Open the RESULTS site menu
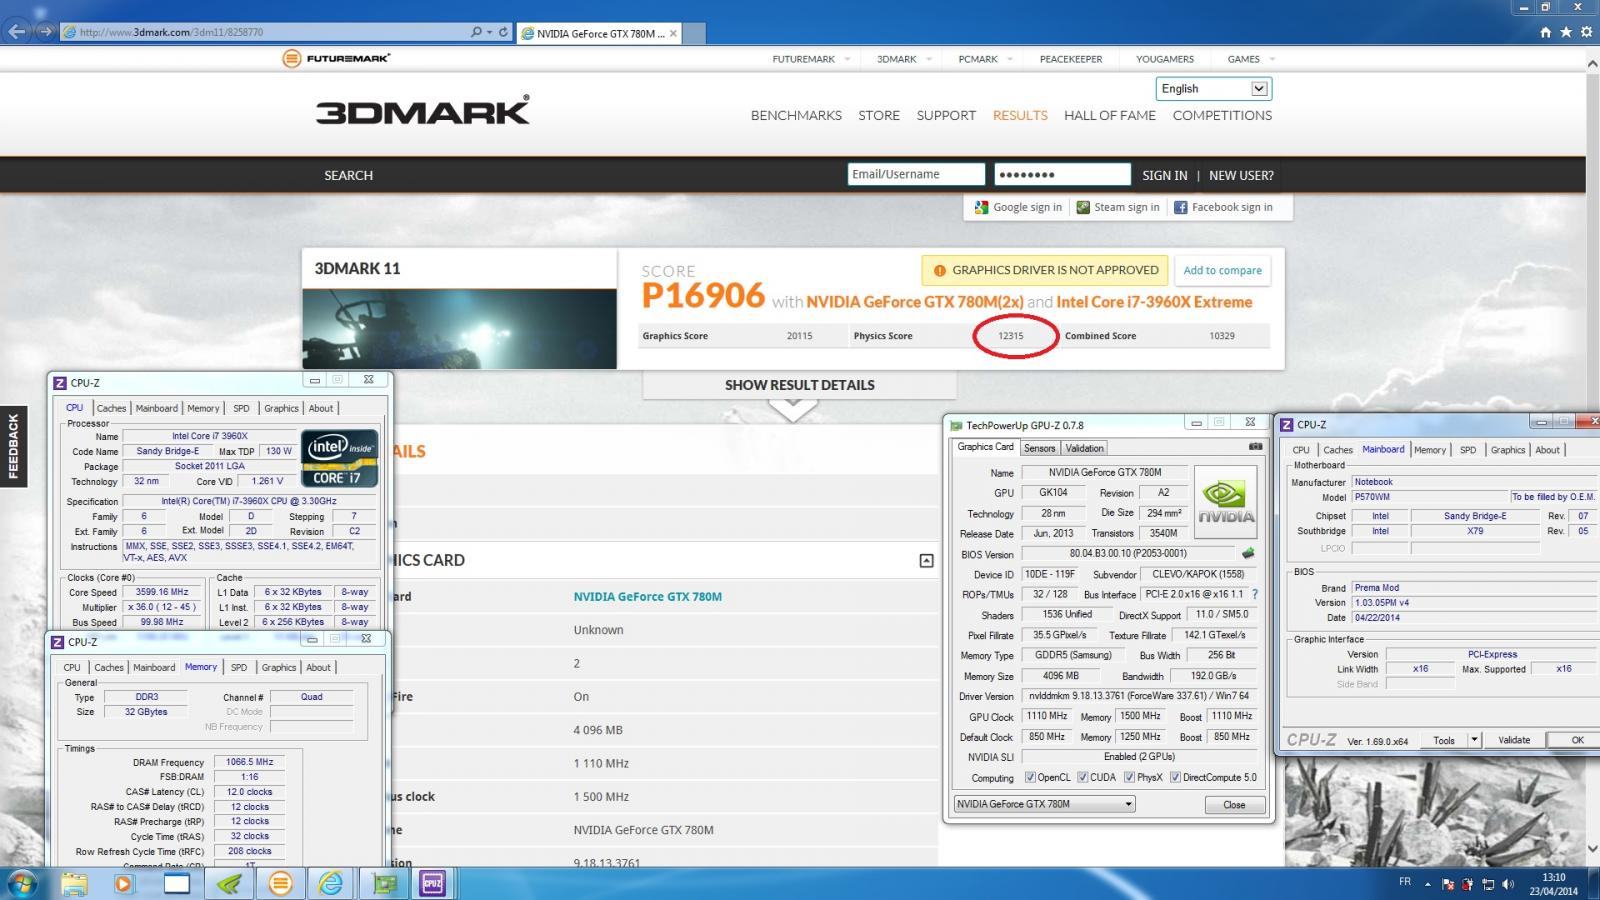The width and height of the screenshot is (1600, 900). (1020, 115)
